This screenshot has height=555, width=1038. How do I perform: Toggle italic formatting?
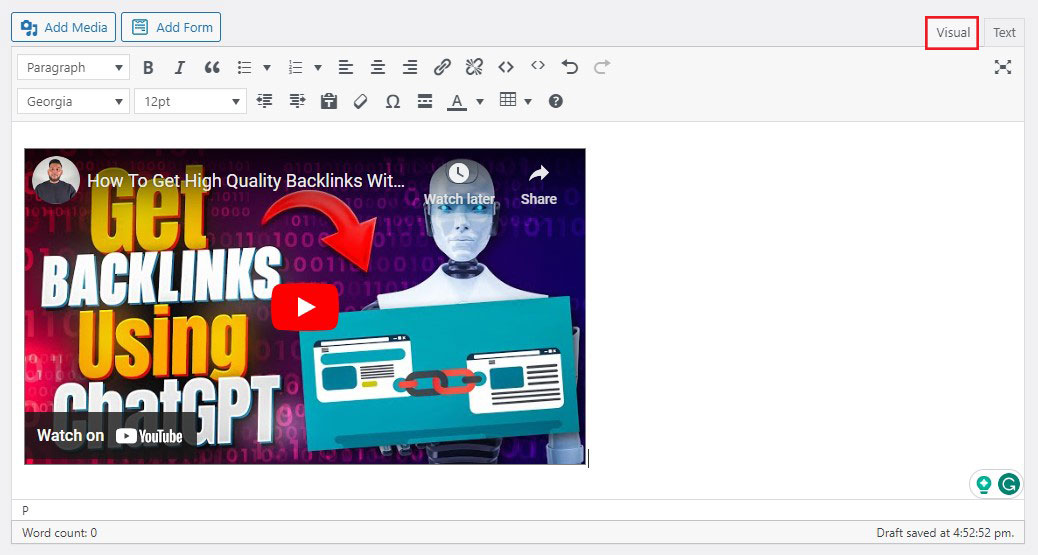tap(179, 68)
